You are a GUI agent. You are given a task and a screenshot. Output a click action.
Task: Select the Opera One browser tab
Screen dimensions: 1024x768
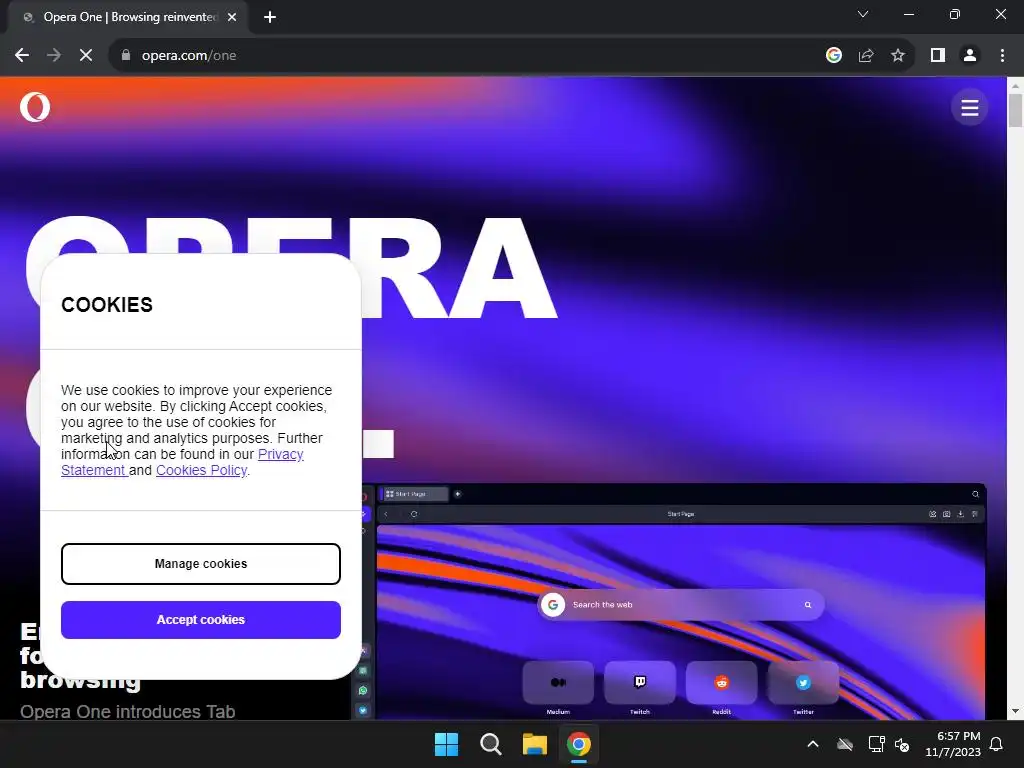(128, 18)
